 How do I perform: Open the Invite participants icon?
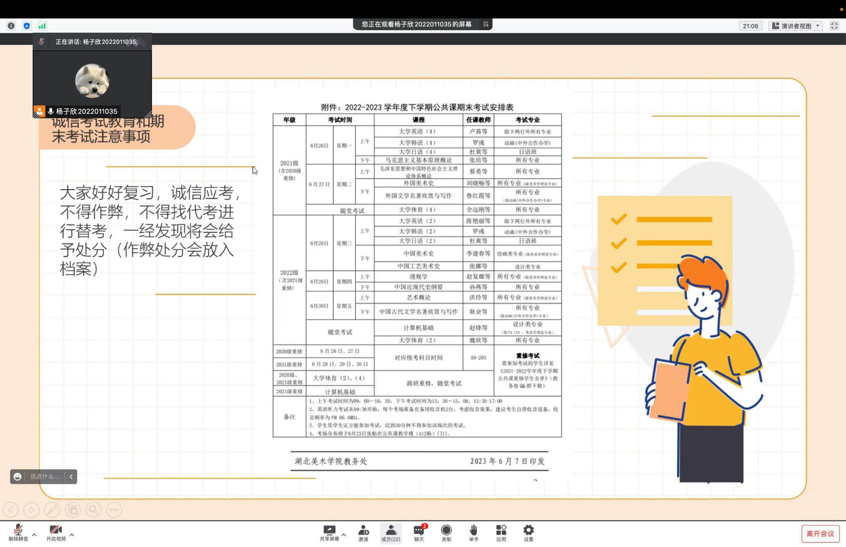[363, 532]
